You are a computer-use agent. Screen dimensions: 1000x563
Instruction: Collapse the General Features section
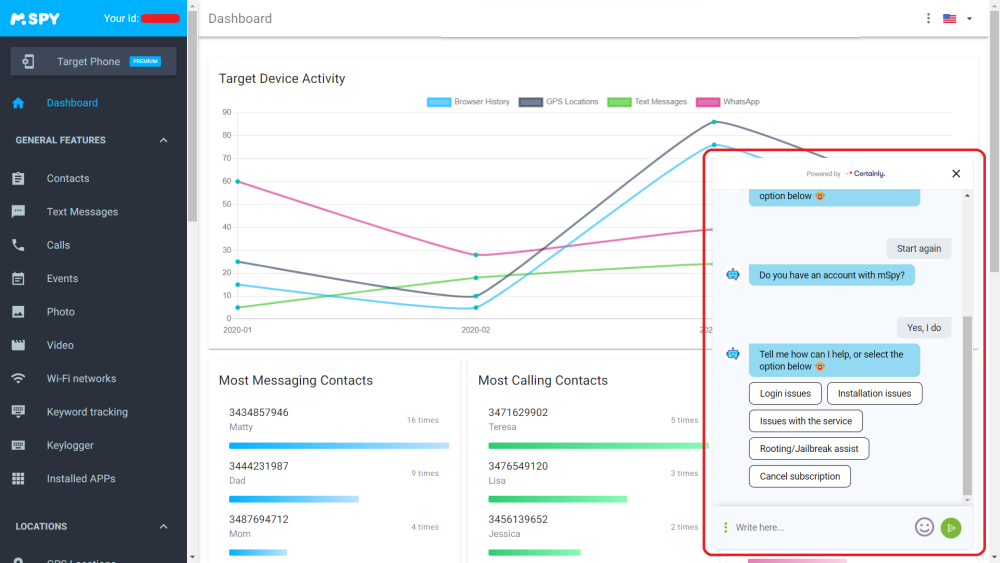point(163,140)
